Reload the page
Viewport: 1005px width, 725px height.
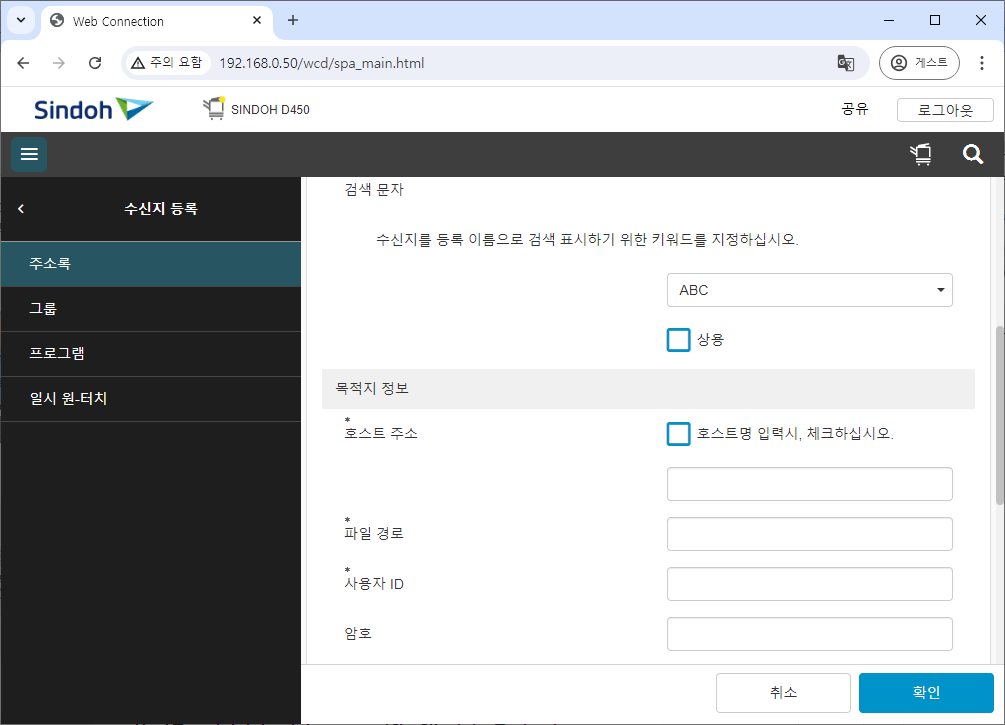point(95,63)
